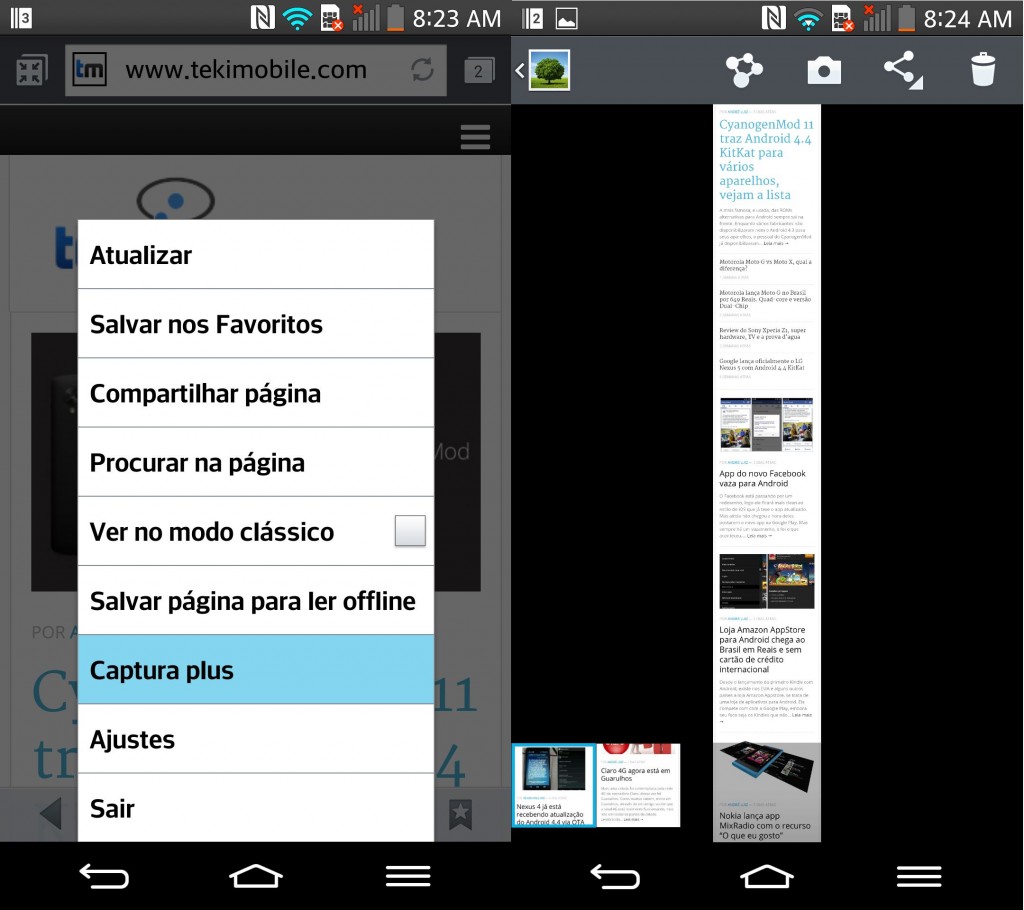Delete the capture with trash icon
Image resolution: width=1024 pixels, height=910 pixels.
(982, 70)
